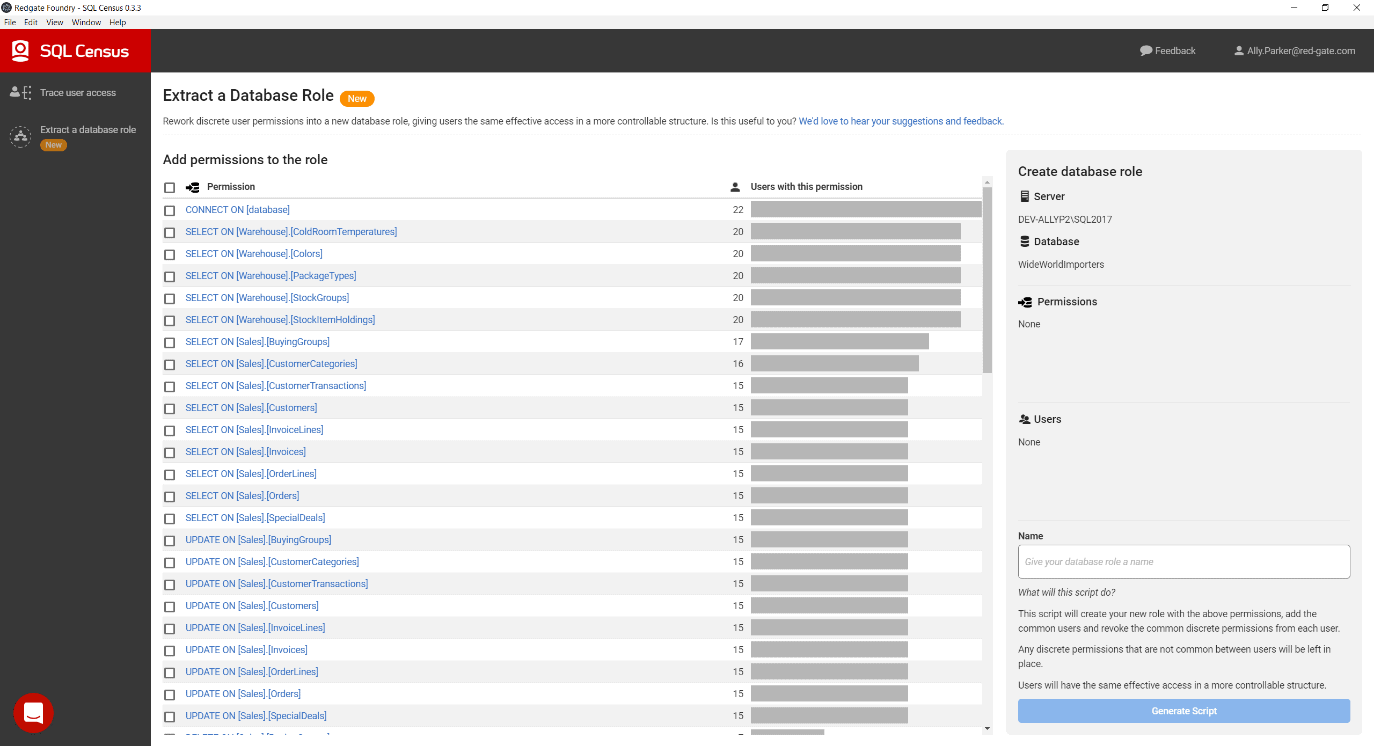Click the user account avatar icon
Viewport: 1374px width, 746px height.
1239,51
